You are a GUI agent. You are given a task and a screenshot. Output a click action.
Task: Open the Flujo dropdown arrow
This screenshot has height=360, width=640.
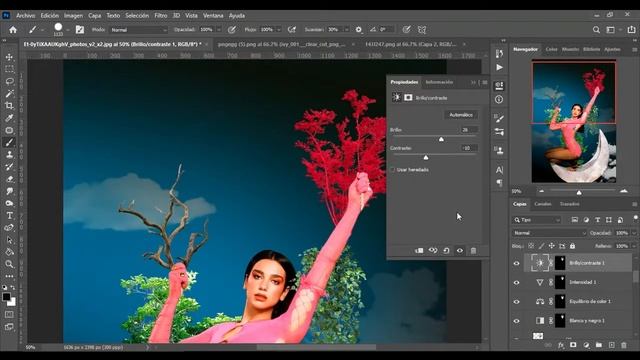[279, 30]
